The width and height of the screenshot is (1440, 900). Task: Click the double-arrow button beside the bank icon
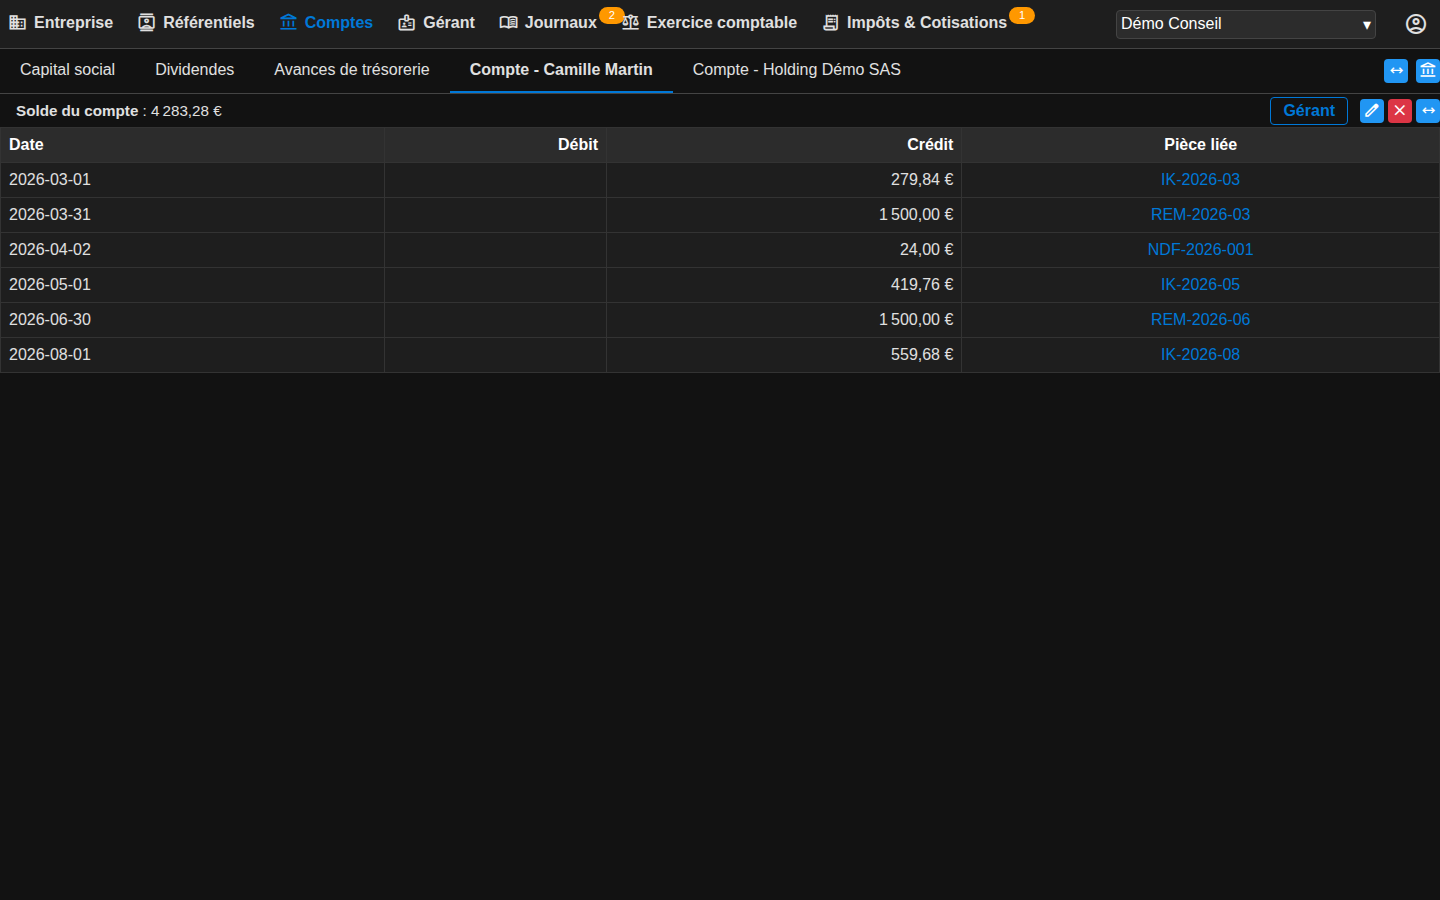tap(1396, 71)
